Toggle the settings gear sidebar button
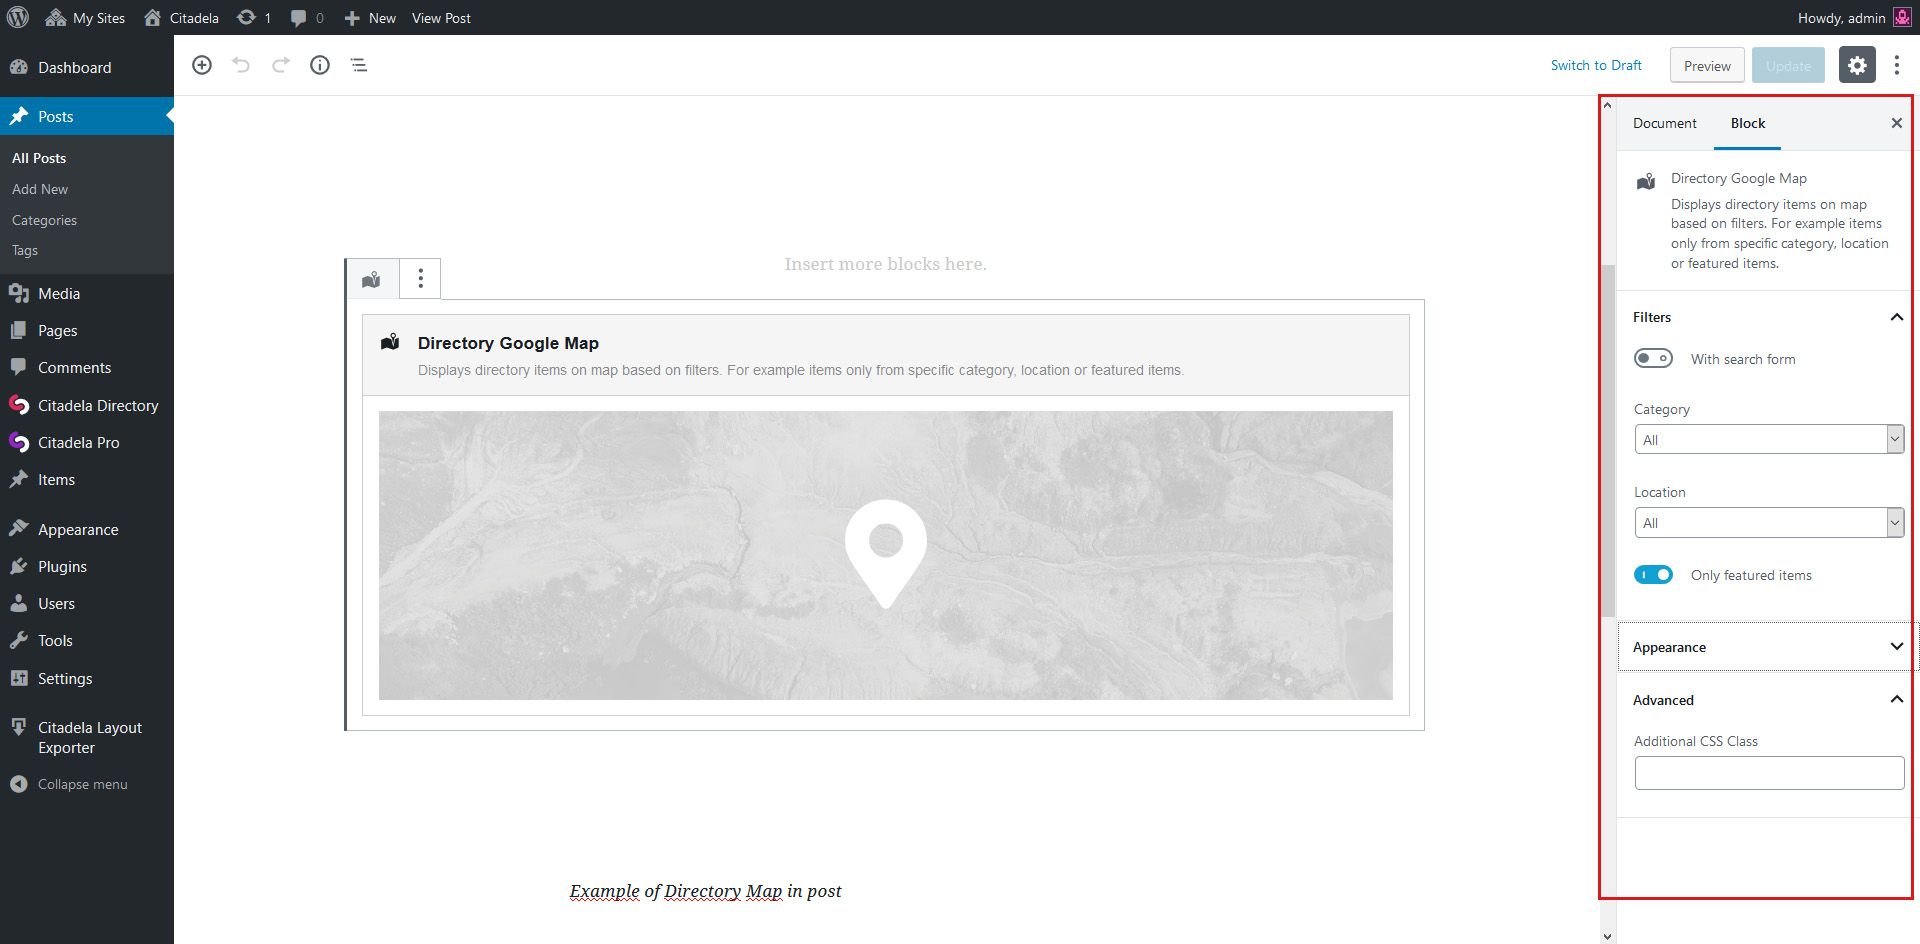The image size is (1920, 944). click(x=1857, y=66)
